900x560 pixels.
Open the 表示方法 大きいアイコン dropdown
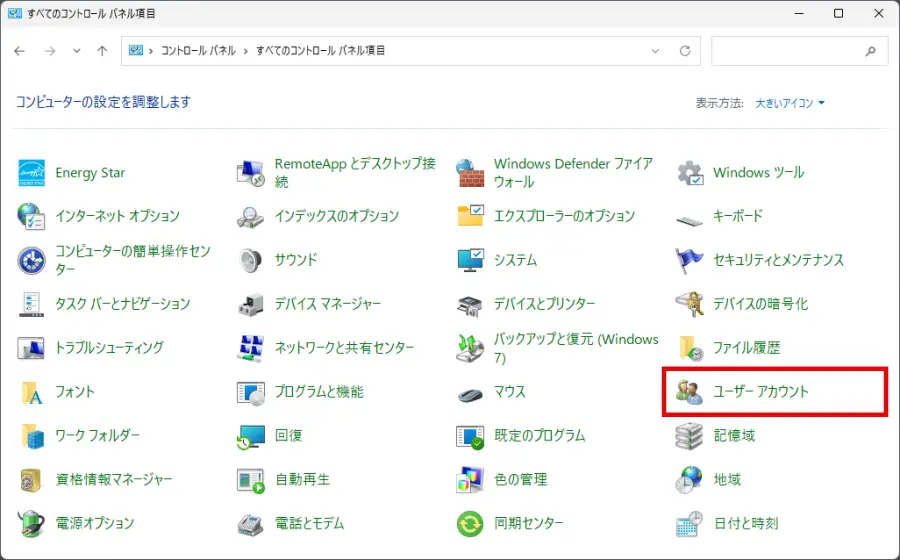pos(790,103)
